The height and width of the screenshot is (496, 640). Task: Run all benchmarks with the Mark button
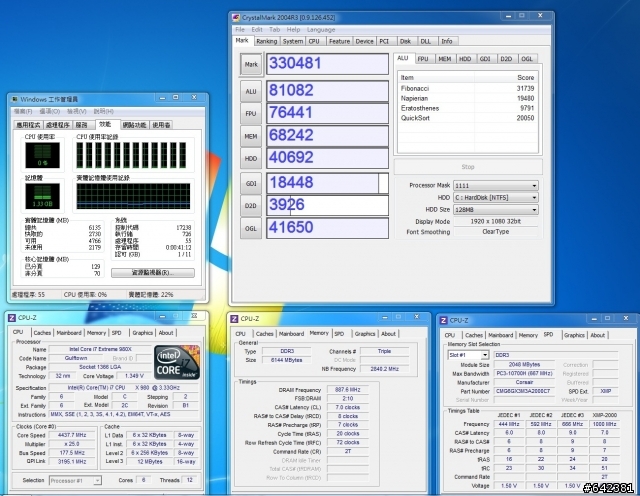(x=251, y=65)
